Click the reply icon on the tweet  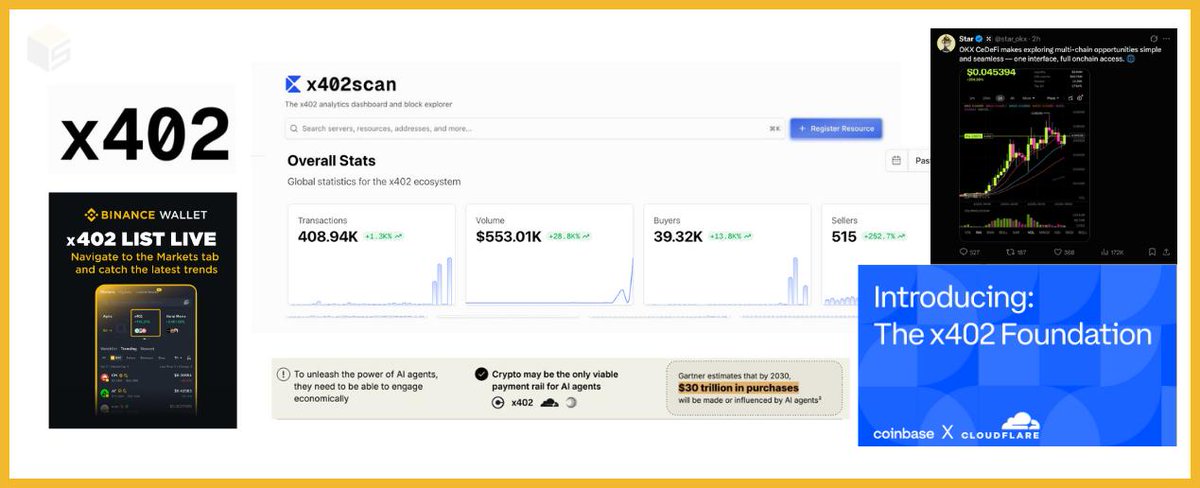(963, 252)
